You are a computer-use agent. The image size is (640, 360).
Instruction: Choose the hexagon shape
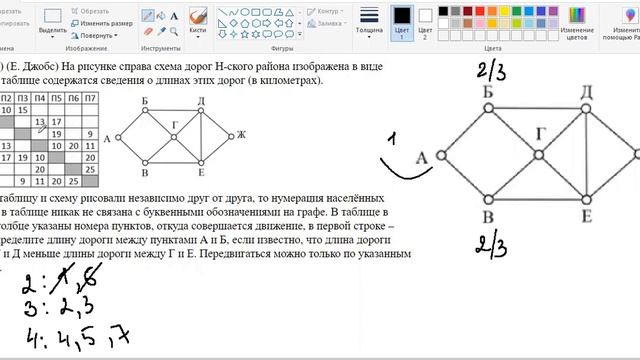[x=256, y=23]
